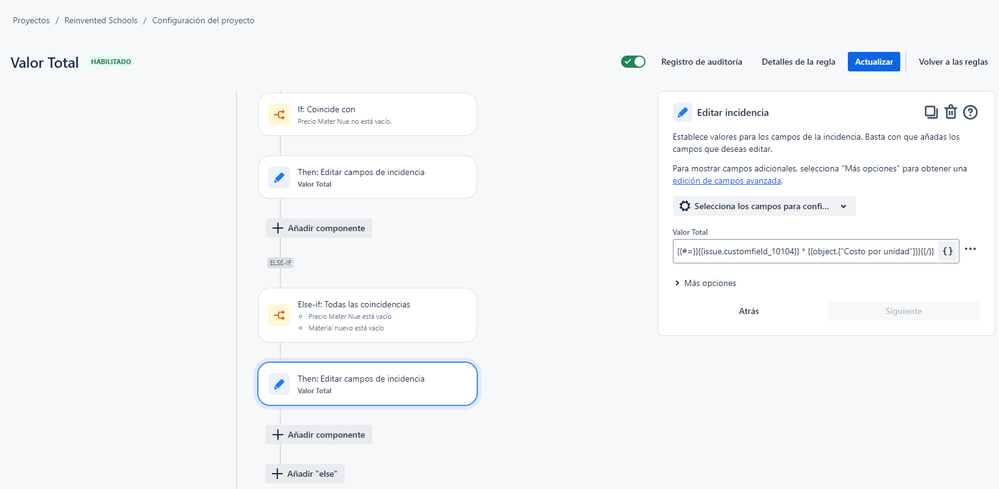Open Registro de auditoría
999x489 pixels.
701,62
